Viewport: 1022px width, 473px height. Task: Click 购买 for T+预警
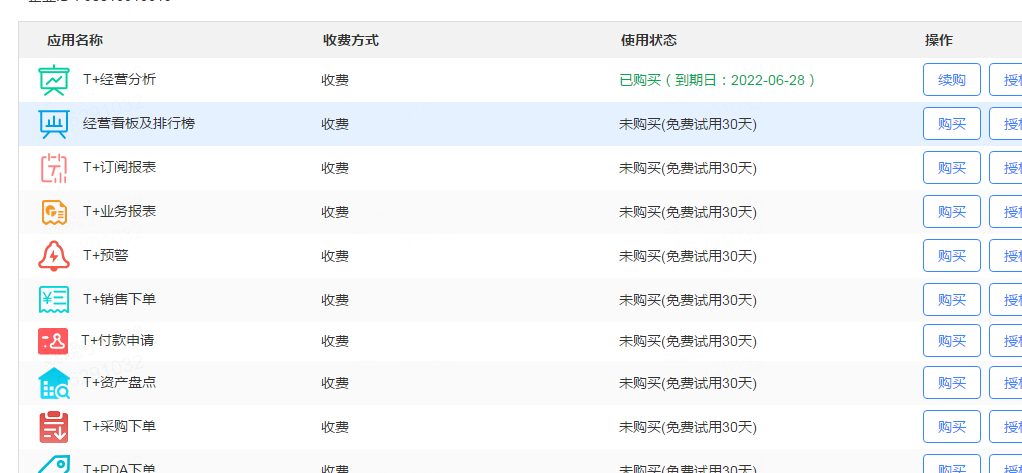tap(952, 256)
